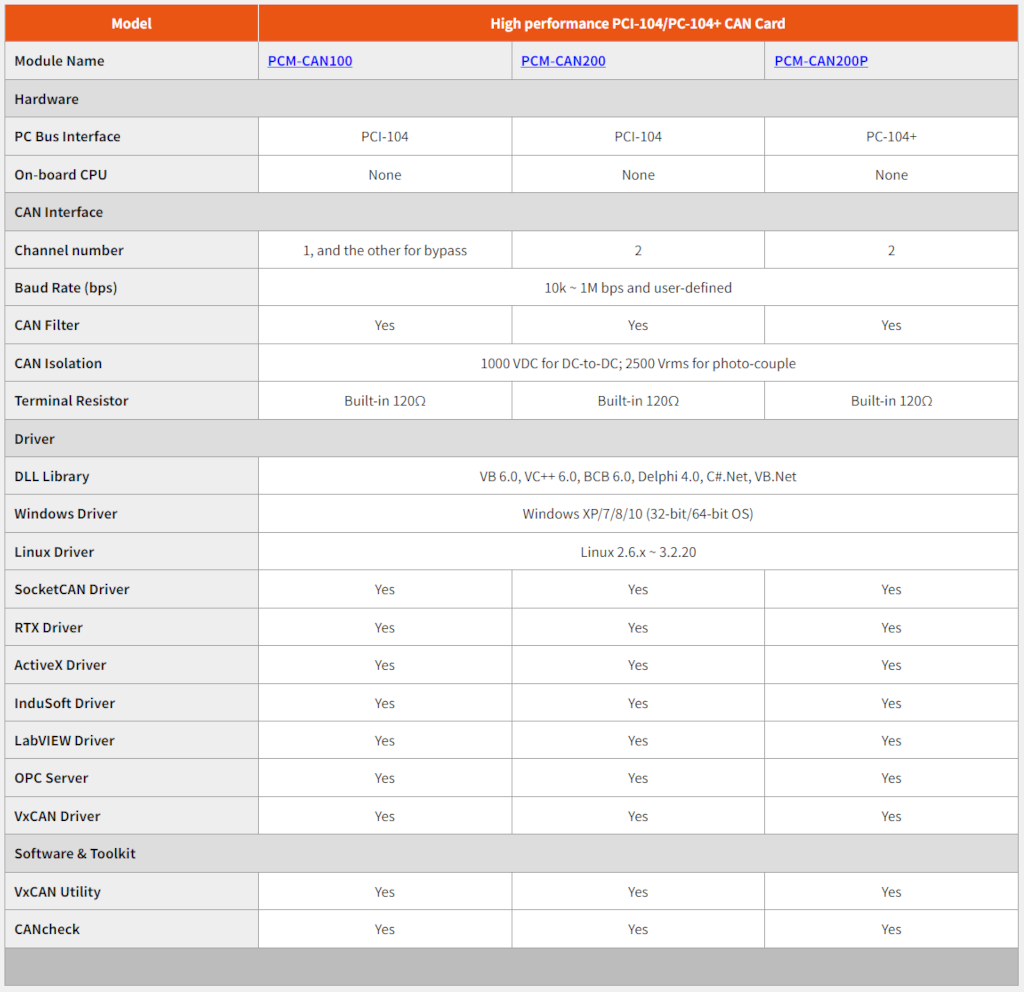Screen dimensions: 1024x992
Task: Click the 'Channel number' row label
Action: 69,251
